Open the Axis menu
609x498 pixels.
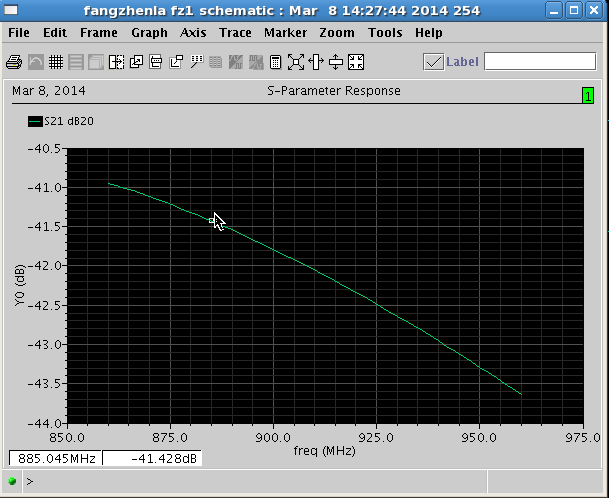(193, 33)
